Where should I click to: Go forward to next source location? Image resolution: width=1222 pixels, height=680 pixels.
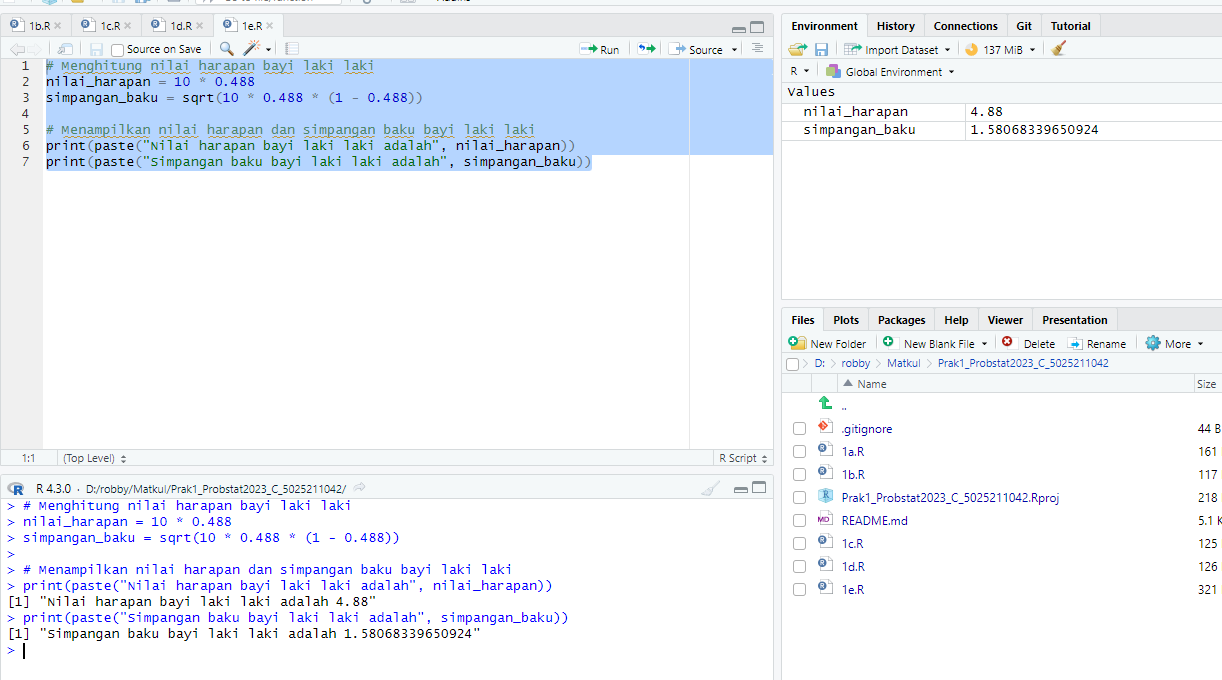tap(34, 49)
